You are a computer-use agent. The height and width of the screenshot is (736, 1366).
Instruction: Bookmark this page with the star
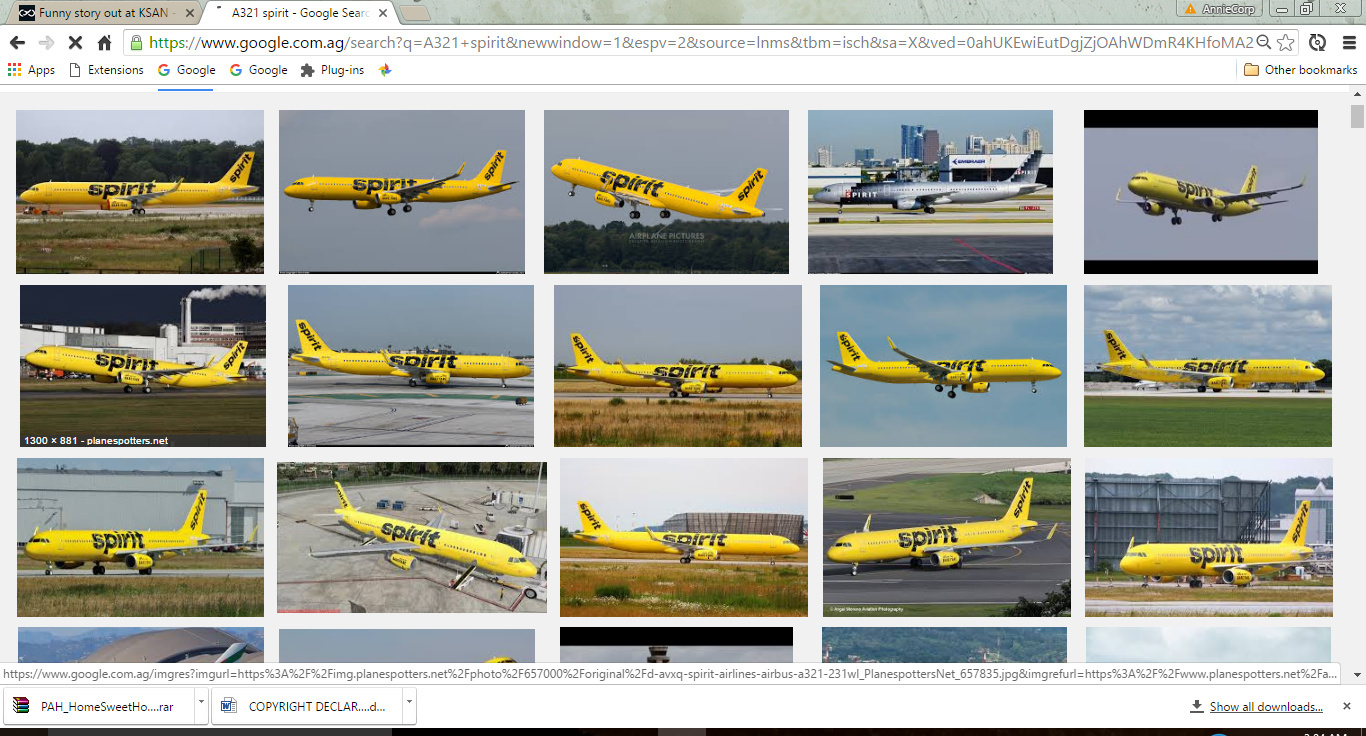(x=1286, y=42)
